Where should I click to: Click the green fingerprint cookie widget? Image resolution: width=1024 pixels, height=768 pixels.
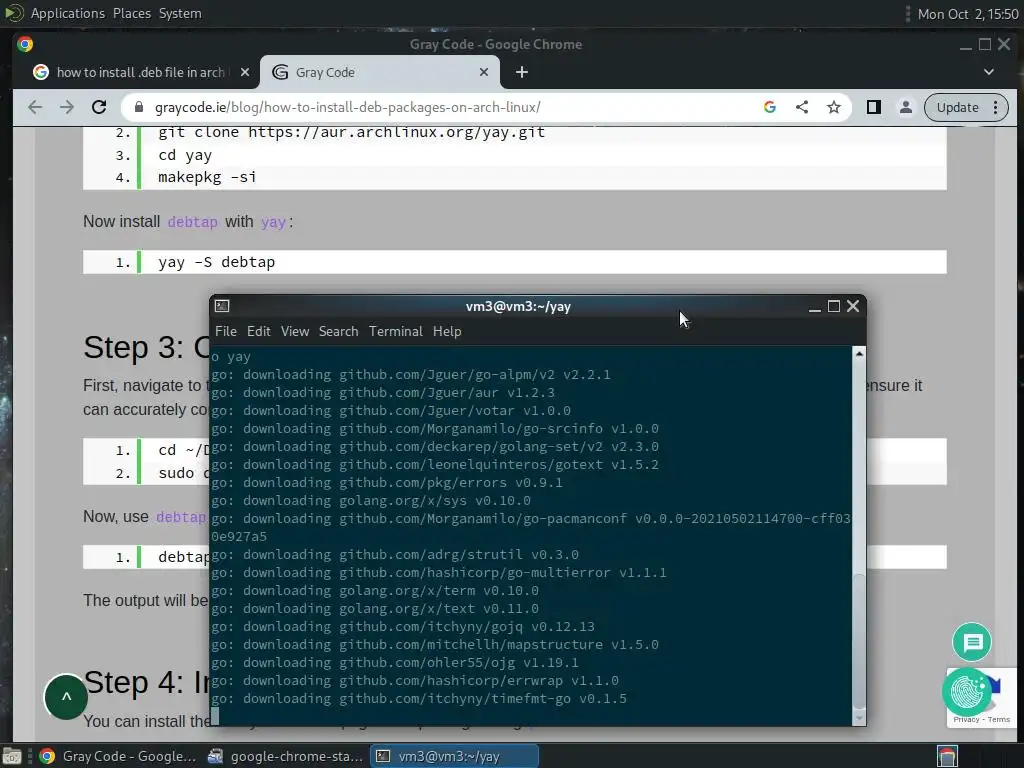pyautogui.click(x=967, y=692)
